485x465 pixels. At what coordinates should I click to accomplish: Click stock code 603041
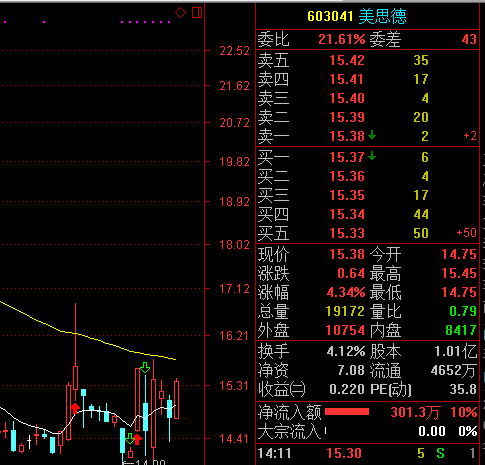330,16
